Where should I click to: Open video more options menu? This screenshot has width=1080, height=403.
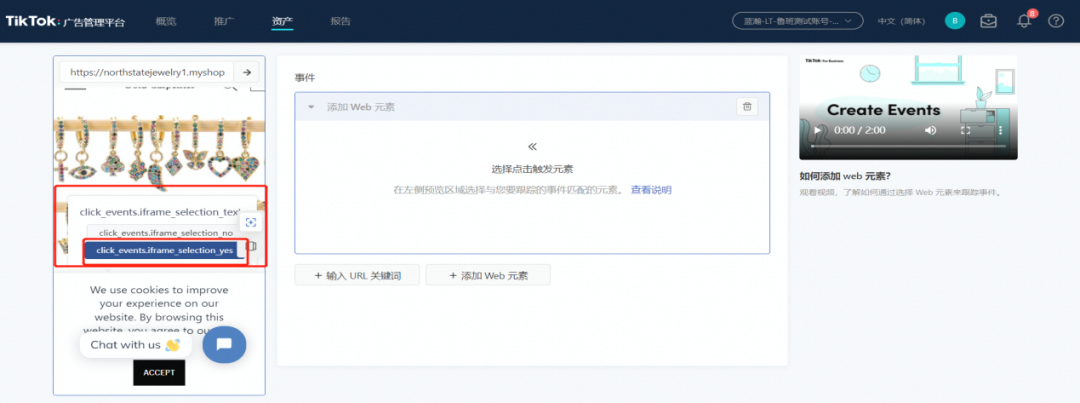[1001, 130]
